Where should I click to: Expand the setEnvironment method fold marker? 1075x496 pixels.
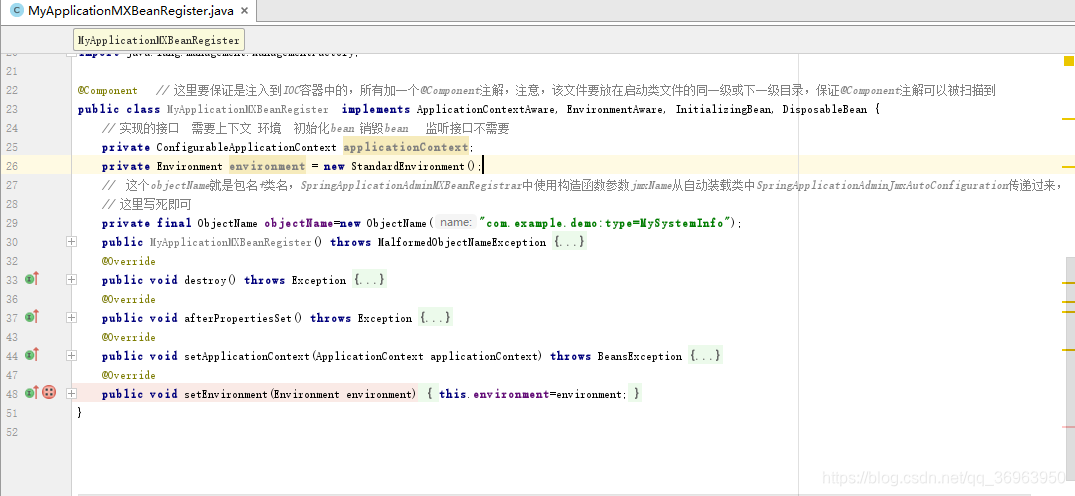coord(71,394)
